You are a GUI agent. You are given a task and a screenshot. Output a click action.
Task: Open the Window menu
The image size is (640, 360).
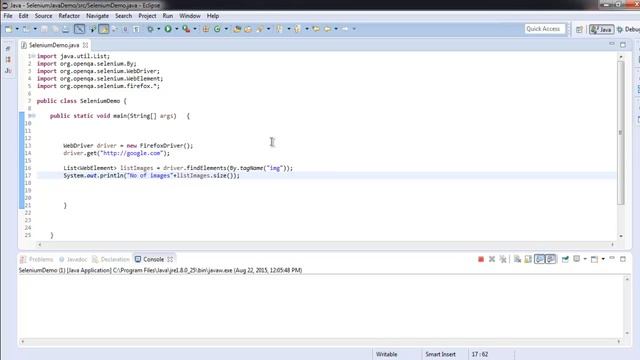[190, 16]
